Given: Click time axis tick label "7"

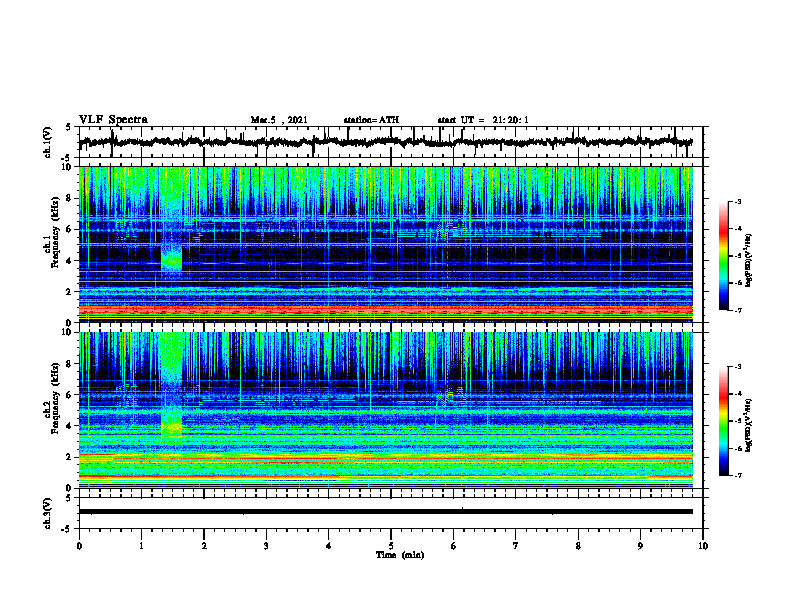Looking at the screenshot, I should pyautogui.click(x=516, y=546).
